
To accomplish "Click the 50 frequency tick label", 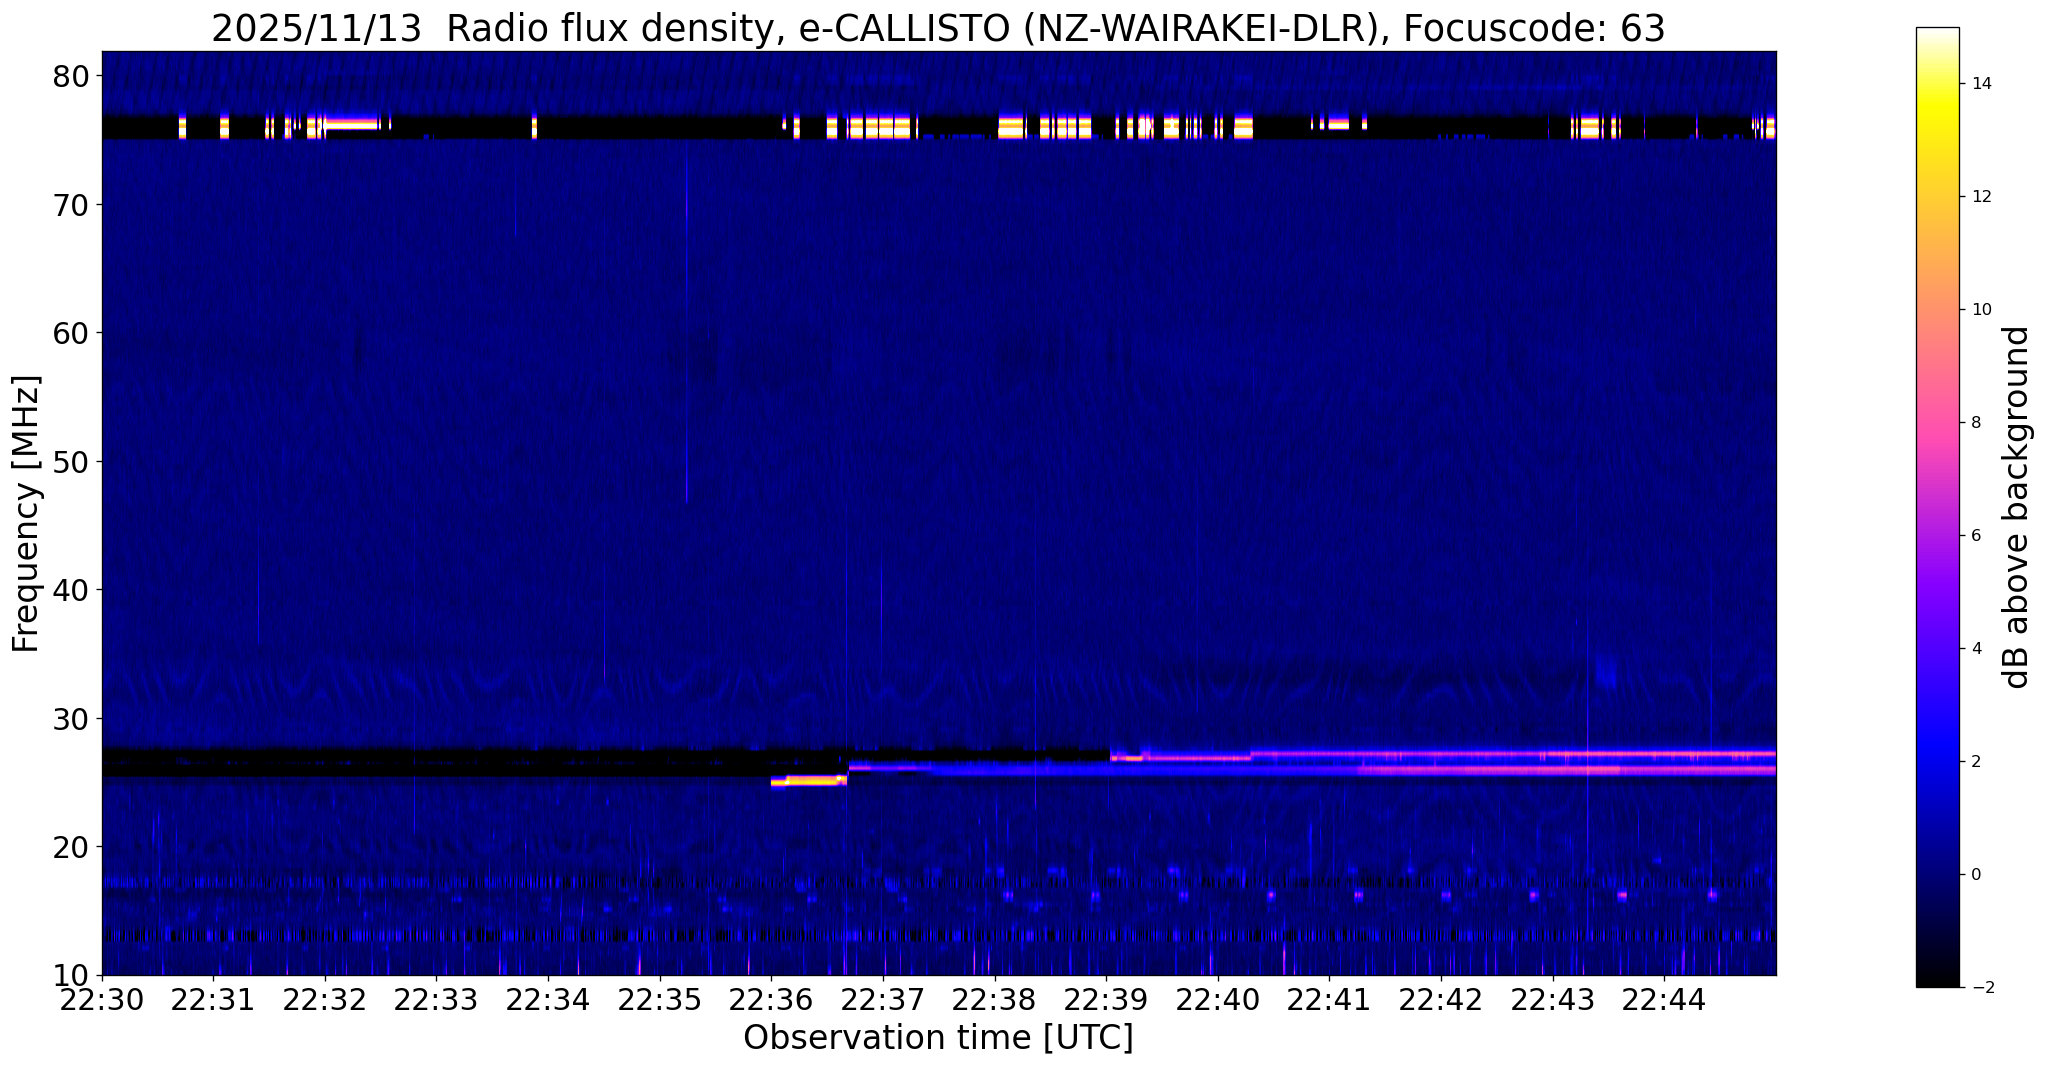I will 70,462.
